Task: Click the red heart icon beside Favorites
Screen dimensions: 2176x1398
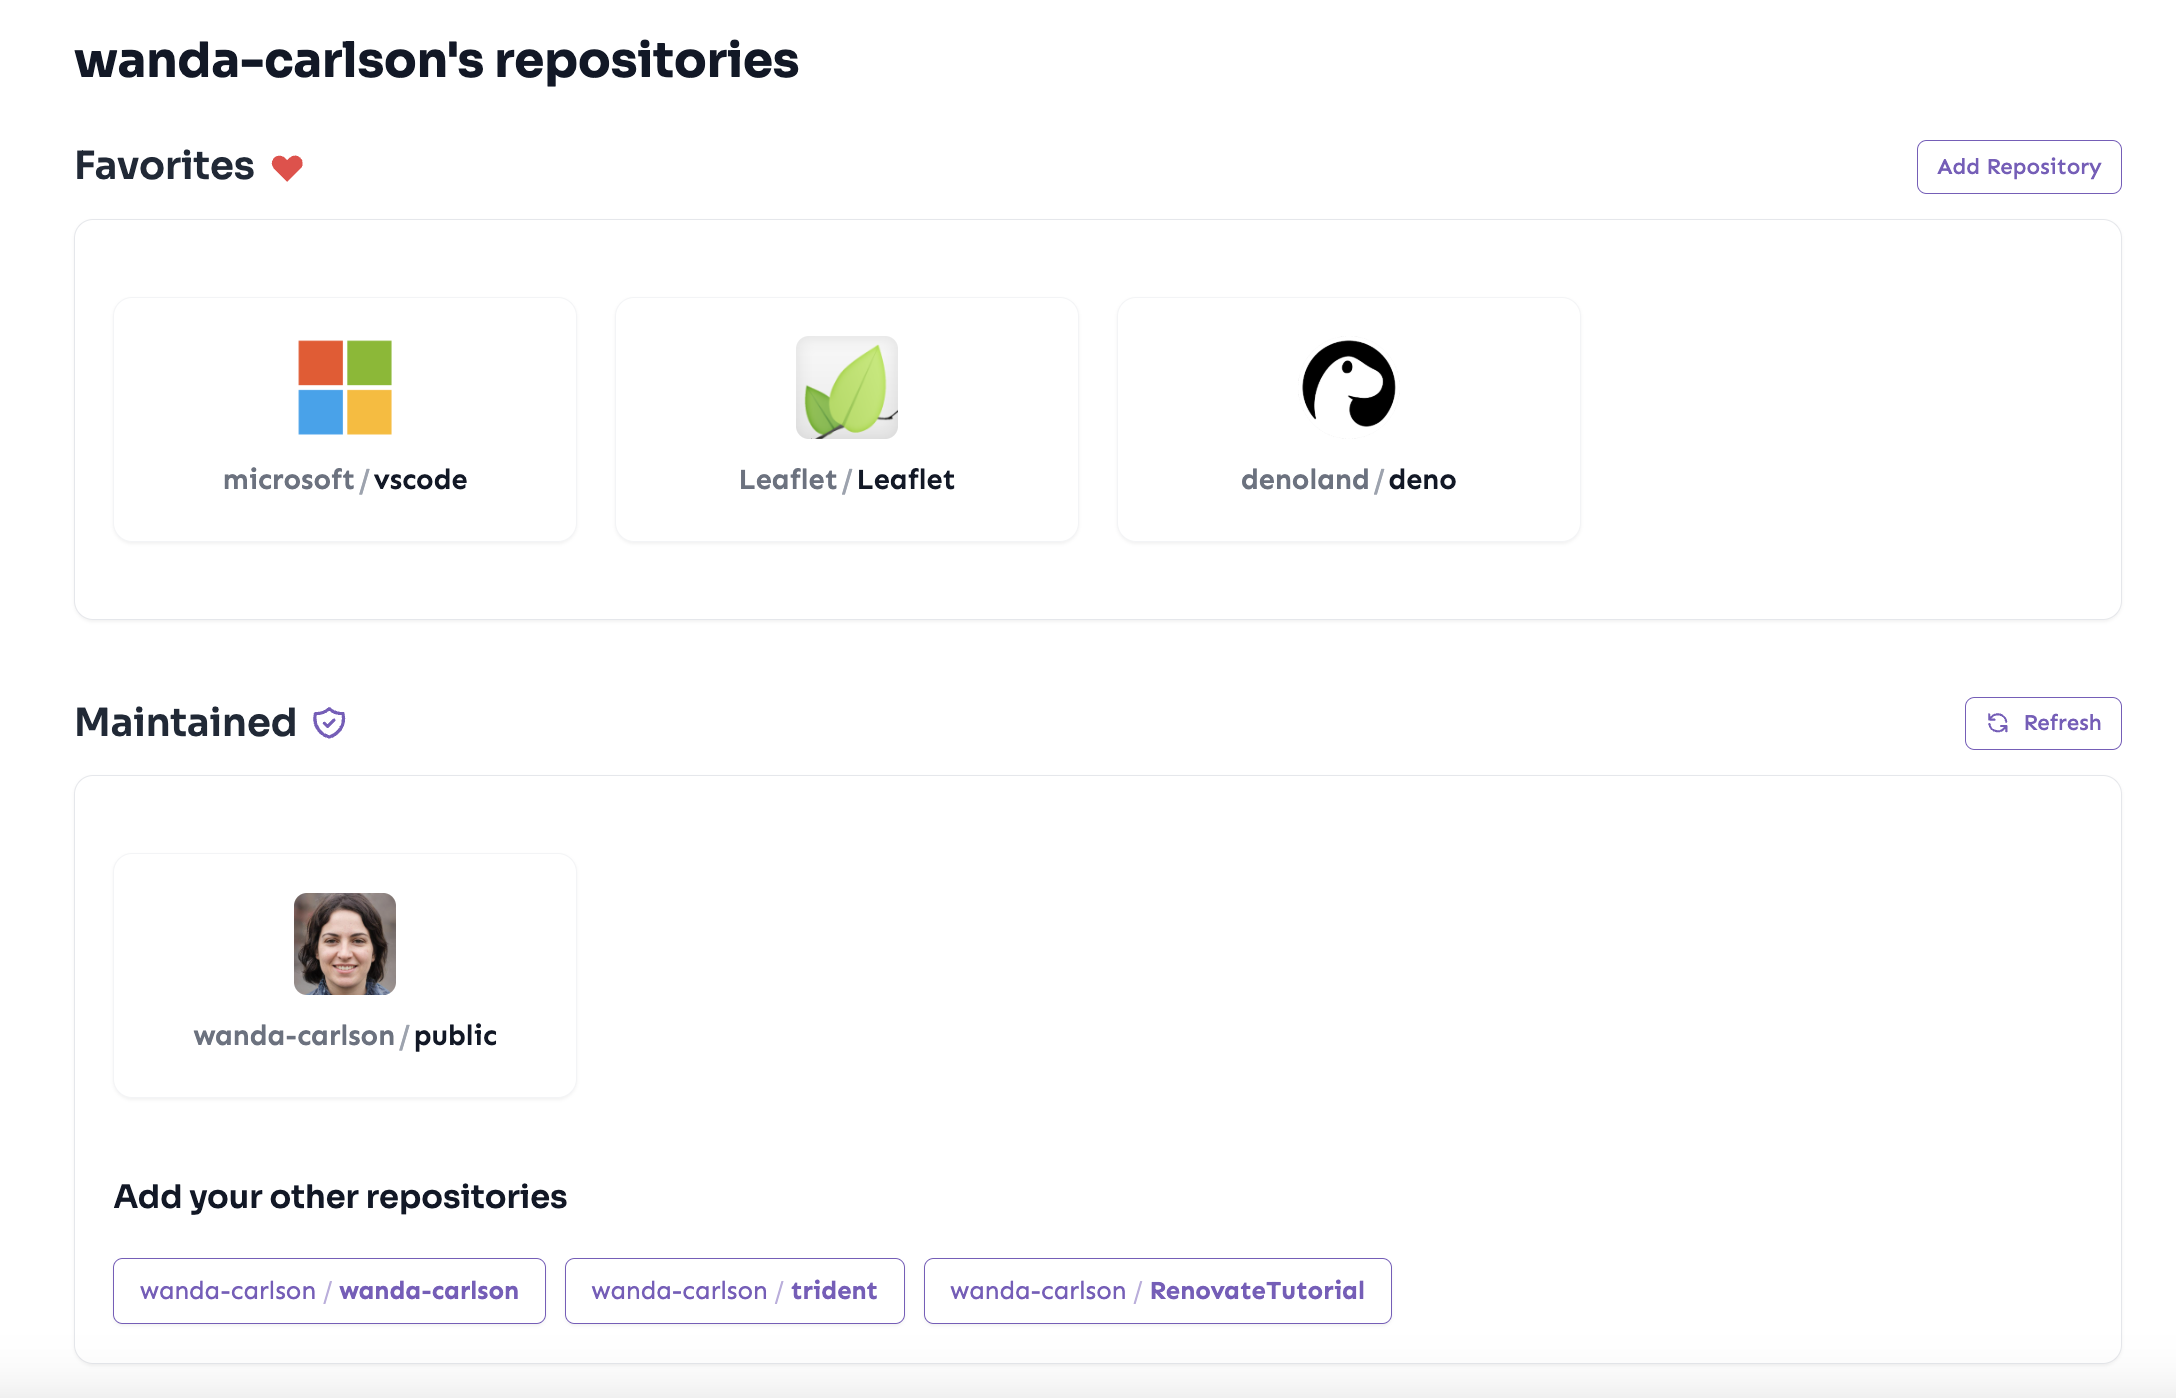Action: coord(287,168)
